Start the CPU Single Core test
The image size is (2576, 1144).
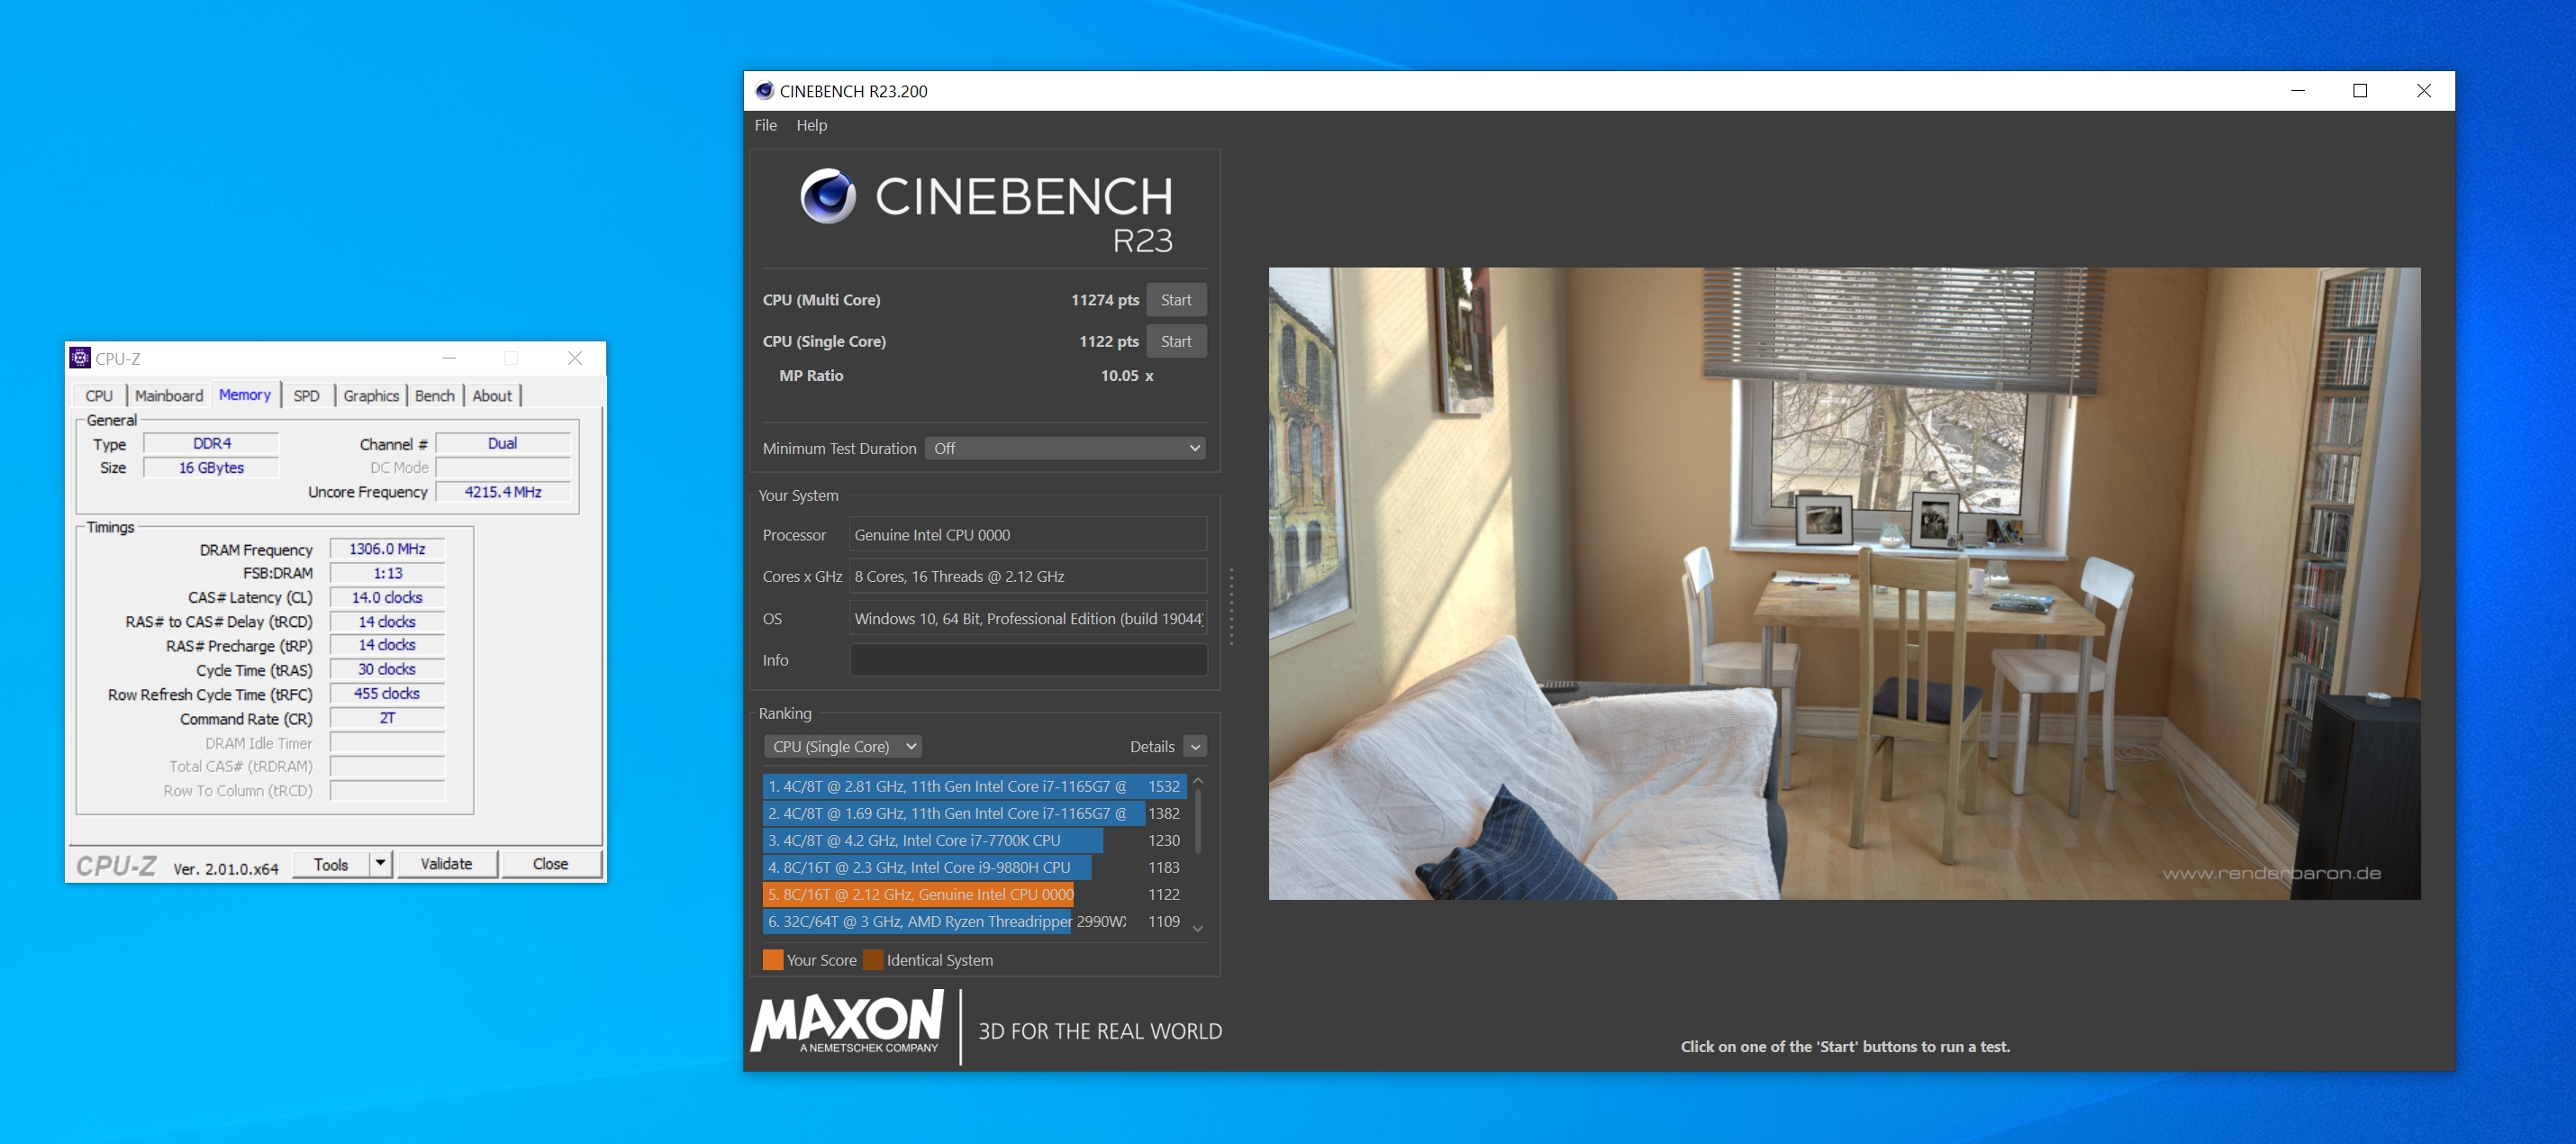click(1175, 341)
